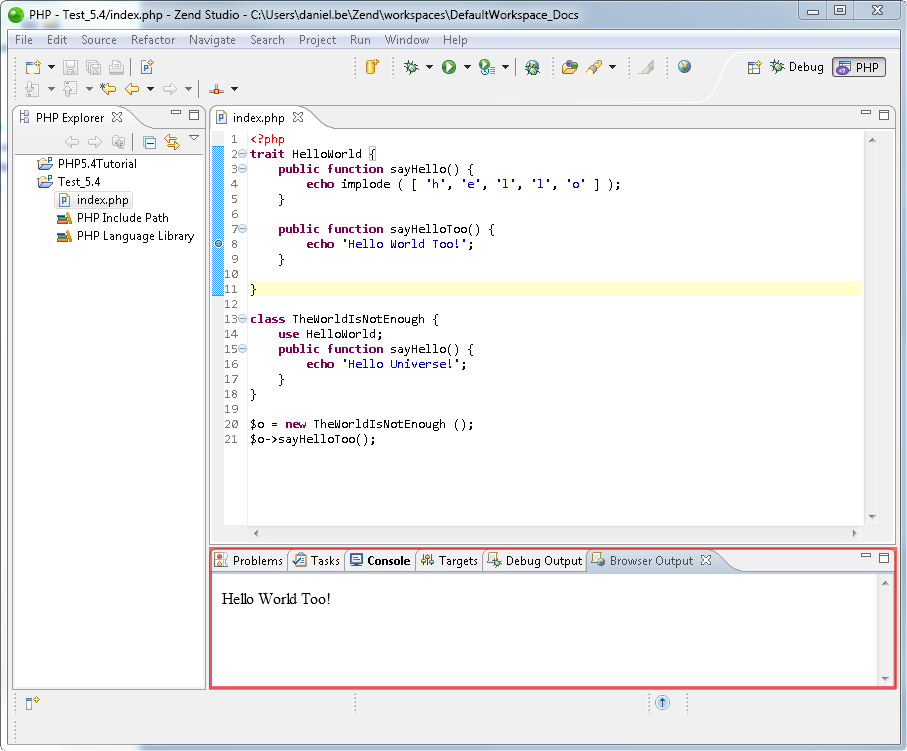Collapse the class fold marker on line 13
The image size is (907, 751).
pyautogui.click(x=242, y=319)
